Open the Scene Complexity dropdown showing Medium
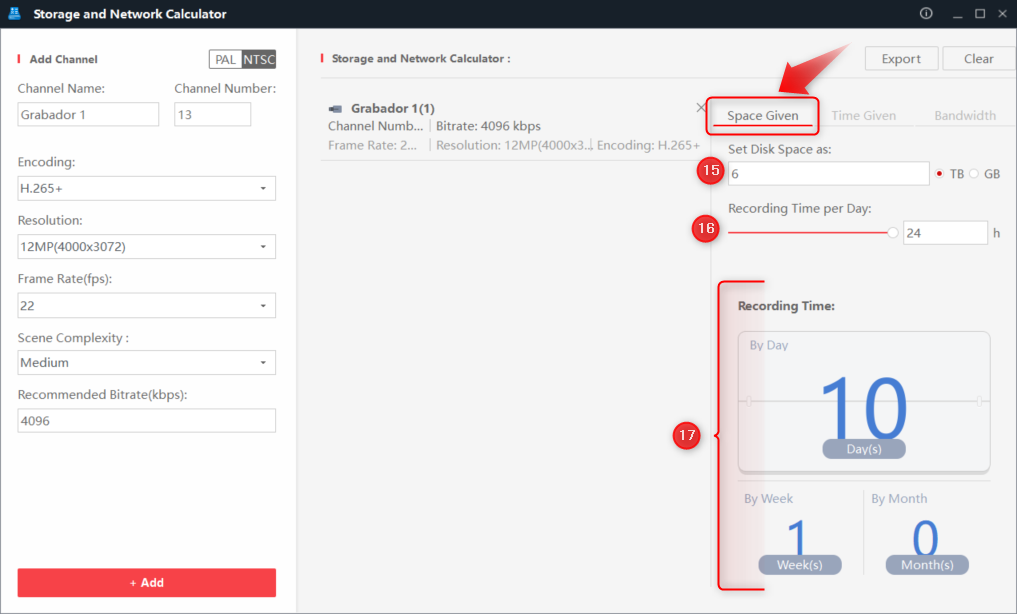Viewport: 1017px width, 614px height. 147,362
